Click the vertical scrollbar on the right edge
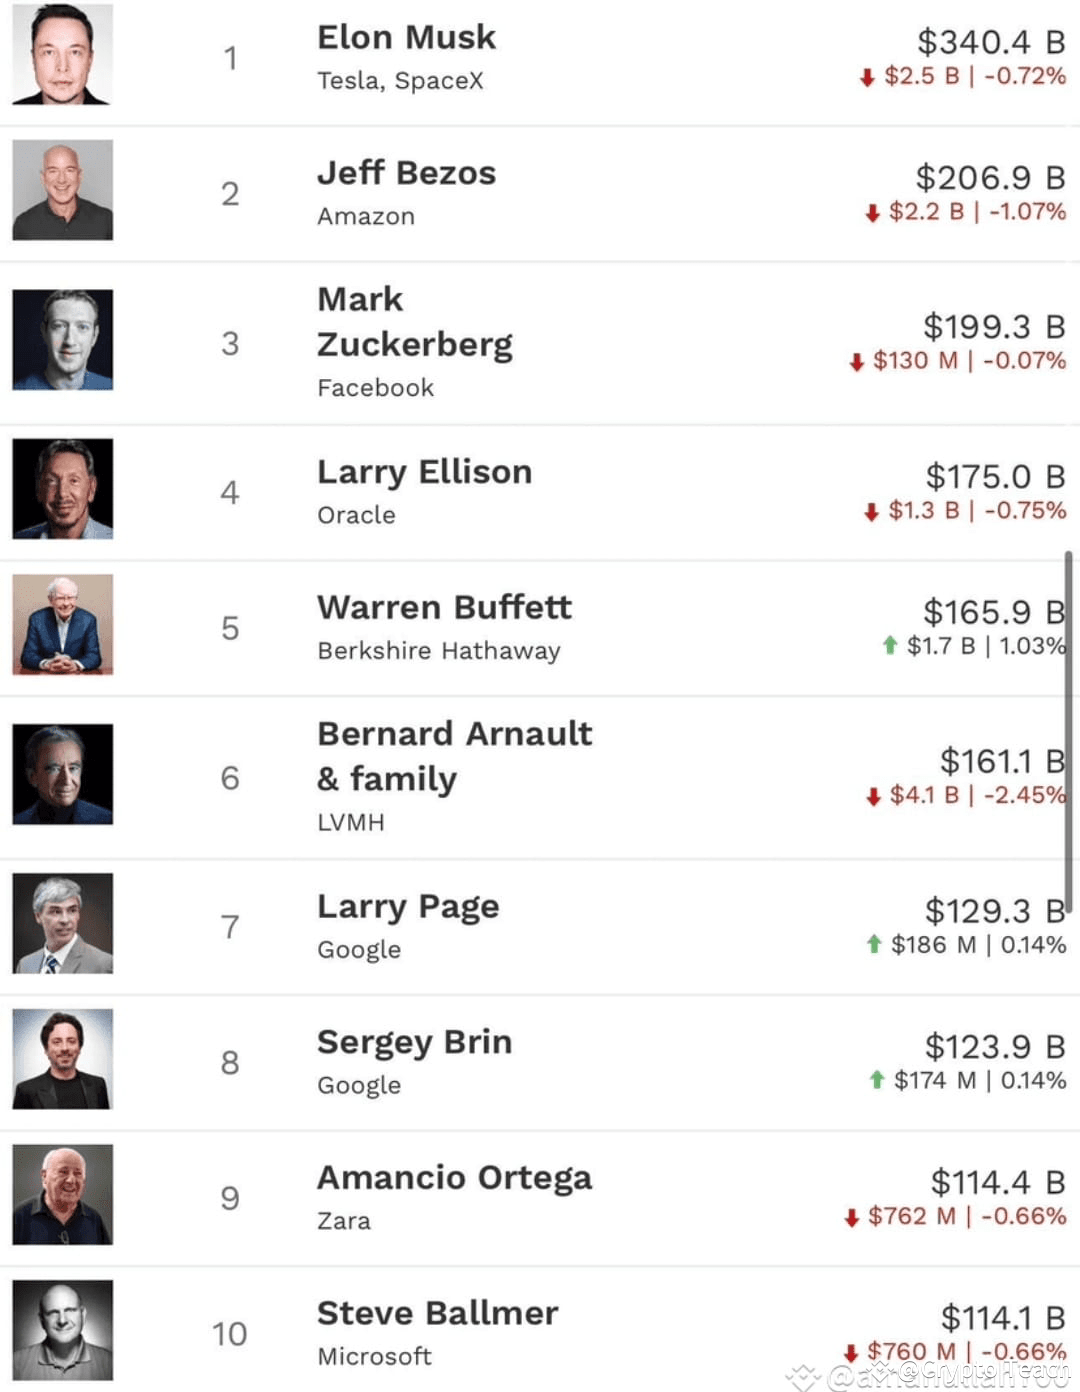 (x=1069, y=731)
